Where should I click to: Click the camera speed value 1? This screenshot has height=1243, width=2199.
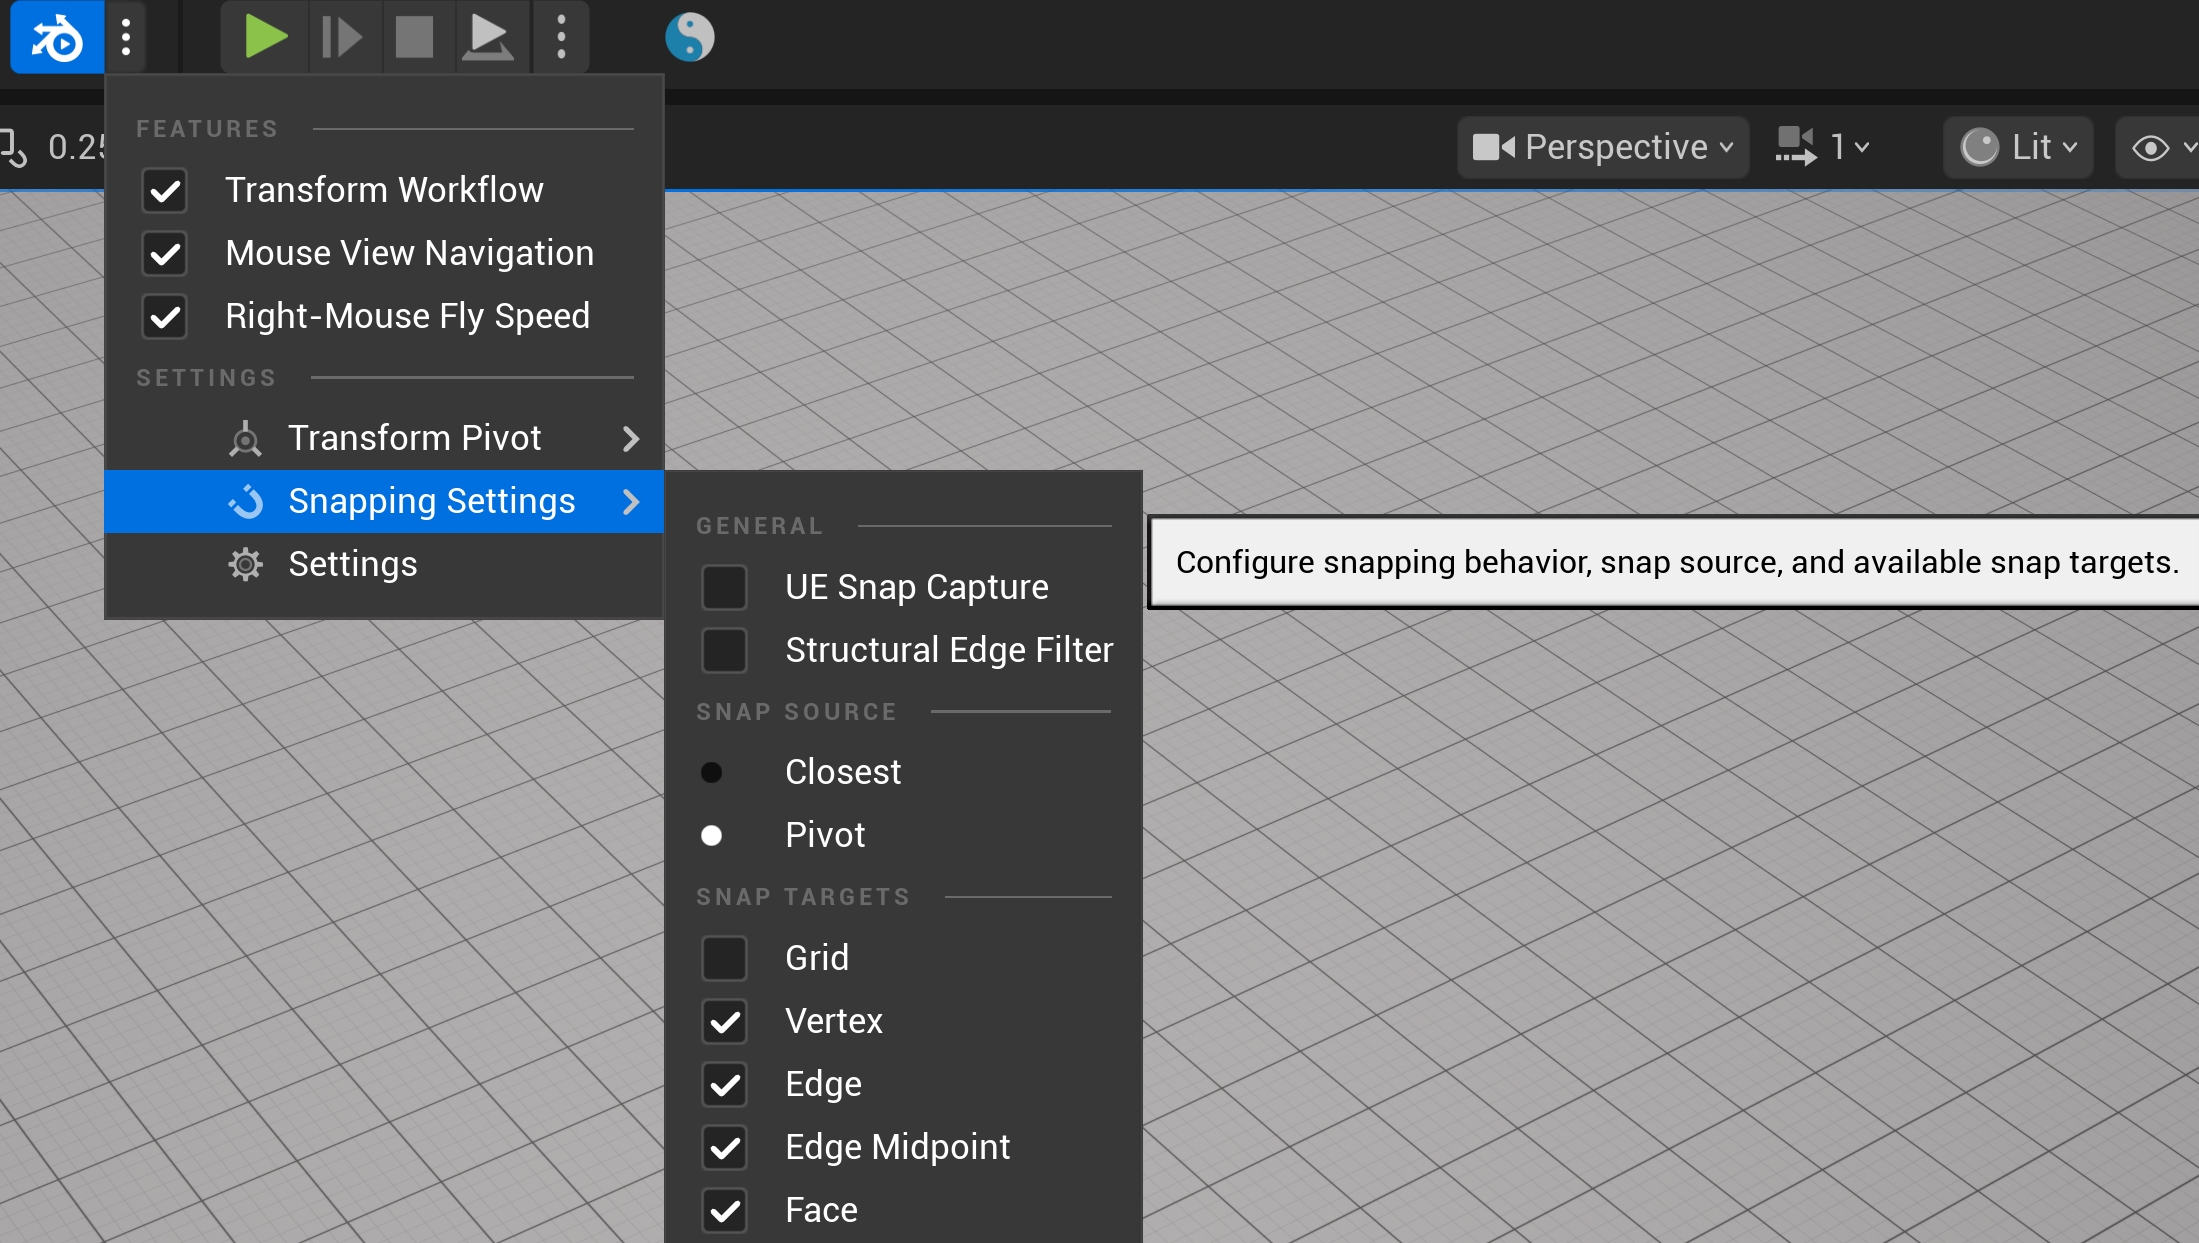tap(1838, 147)
